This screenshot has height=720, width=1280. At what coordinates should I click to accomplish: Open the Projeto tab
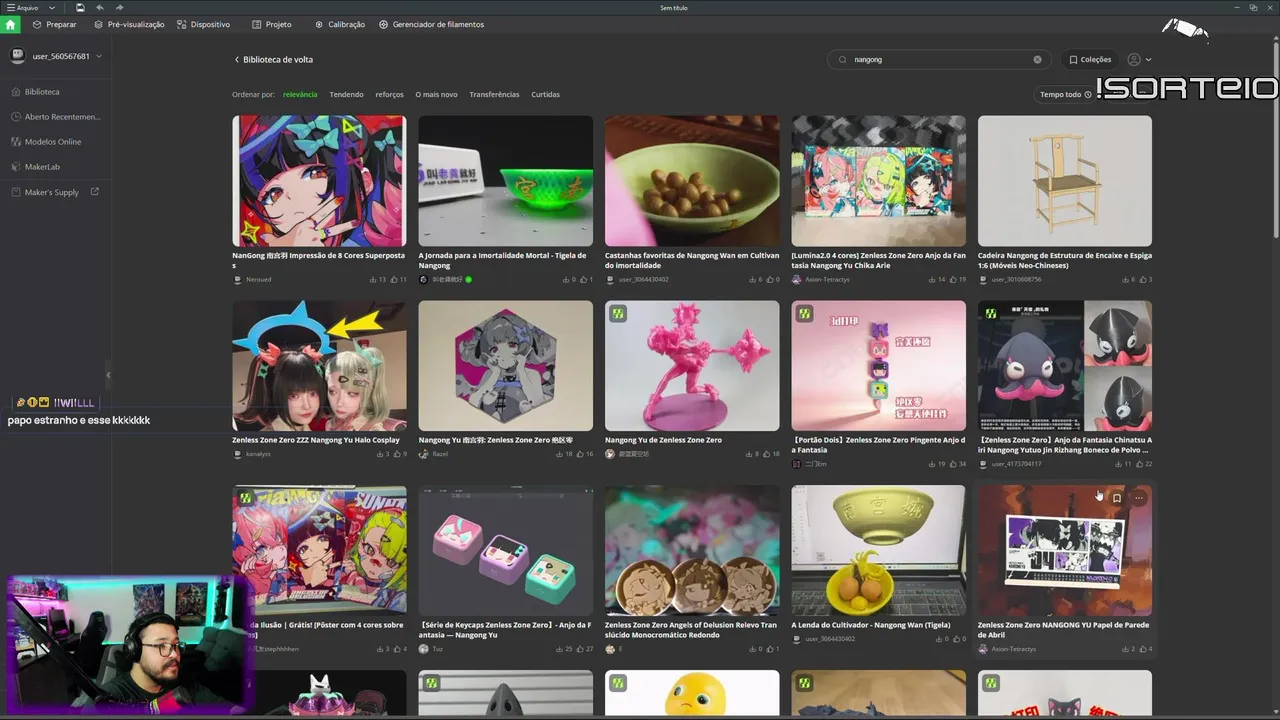272,24
